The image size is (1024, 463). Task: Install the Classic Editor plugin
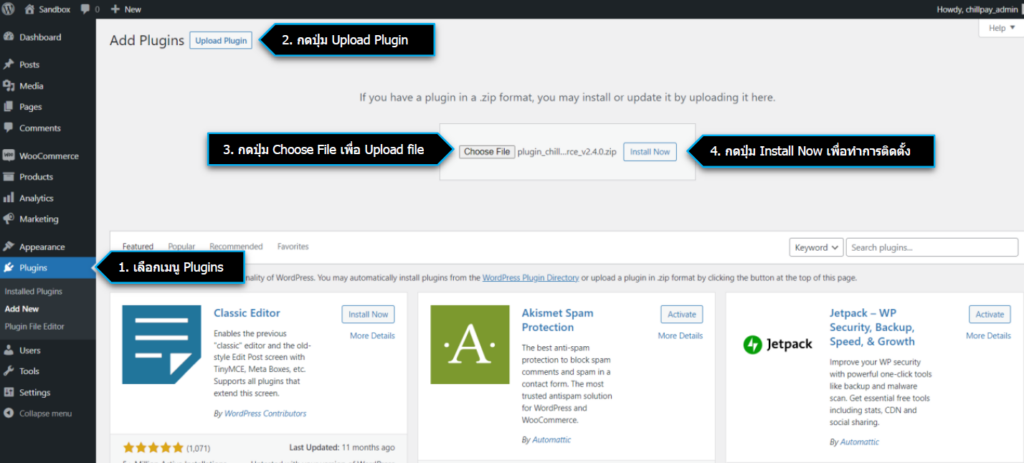368,314
